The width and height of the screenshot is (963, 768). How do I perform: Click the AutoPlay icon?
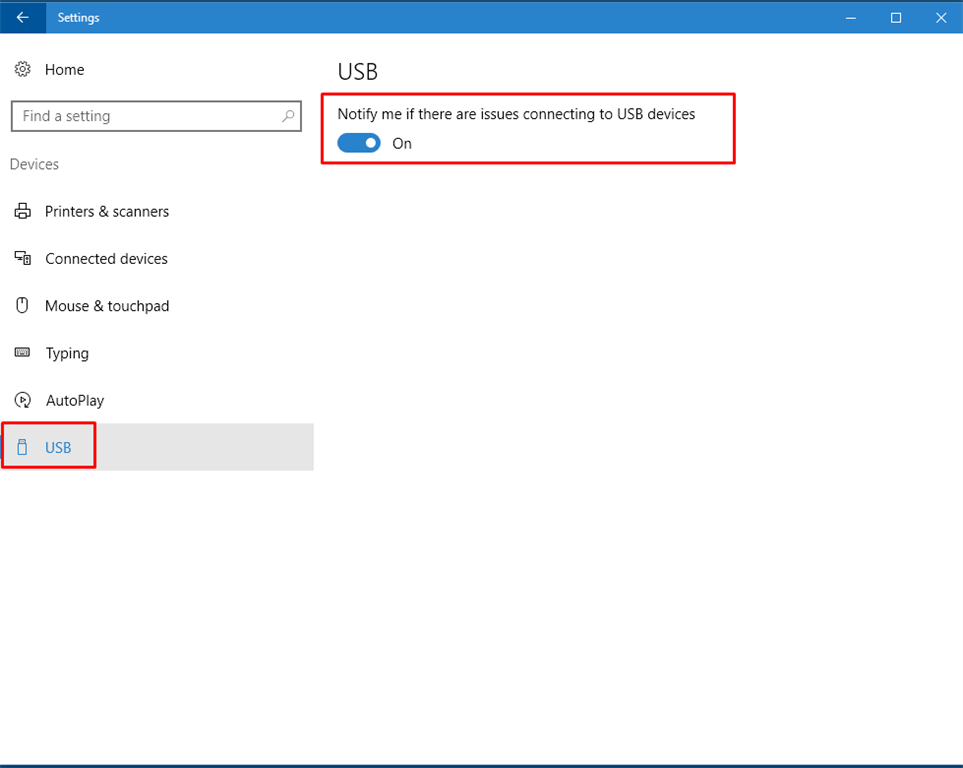coord(22,400)
